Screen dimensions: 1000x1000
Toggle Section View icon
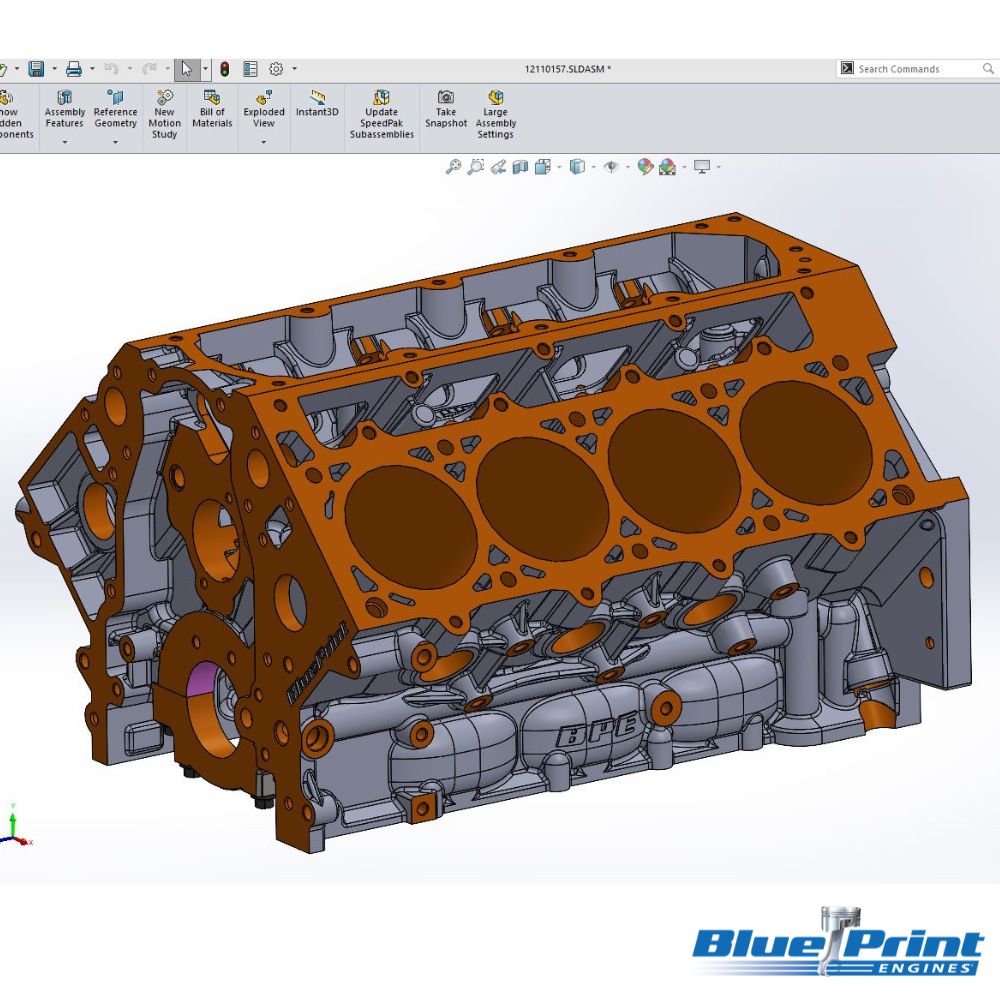[520, 167]
